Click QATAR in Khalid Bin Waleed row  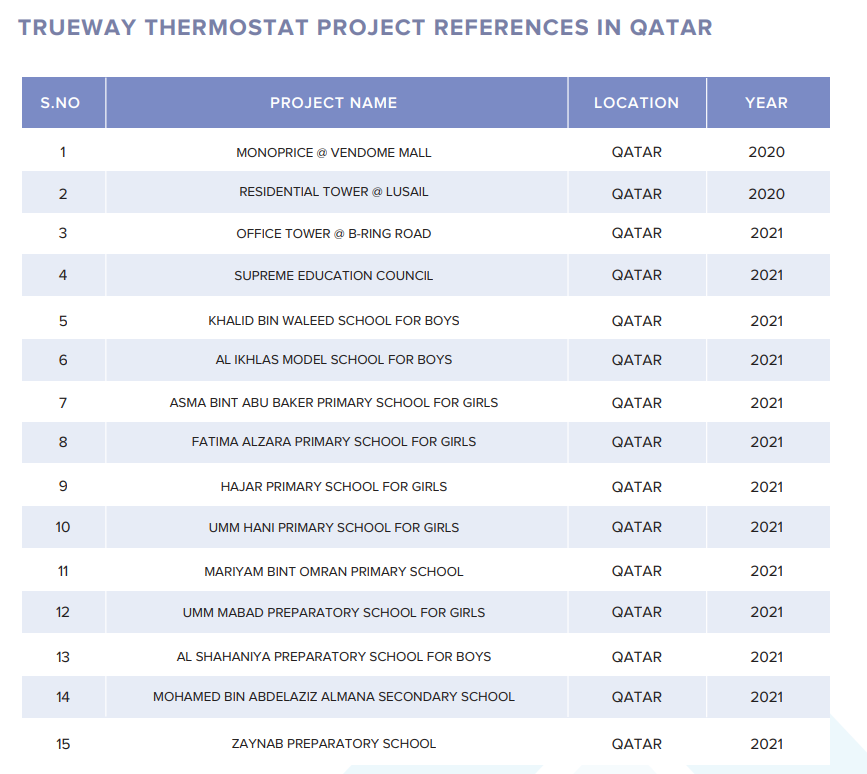coord(636,321)
